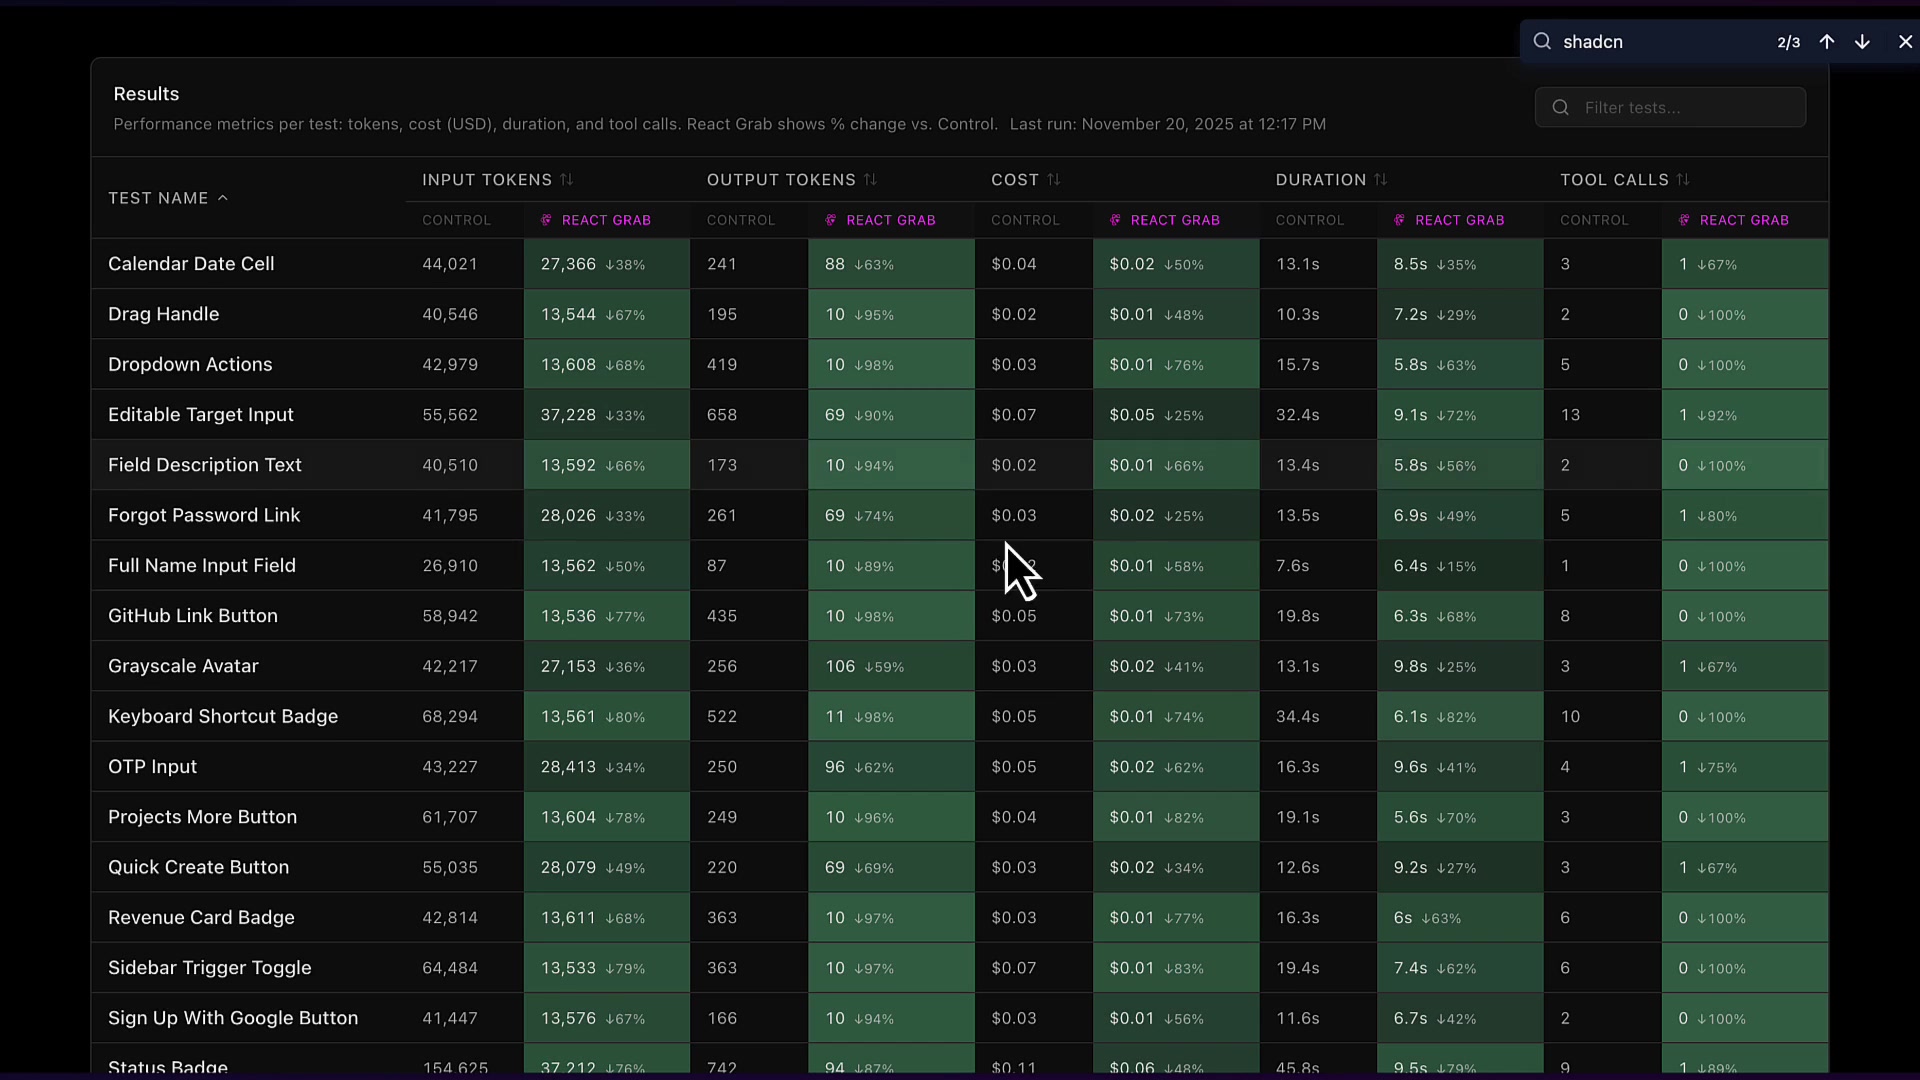Select the Calendar Date Cell row

coord(191,264)
